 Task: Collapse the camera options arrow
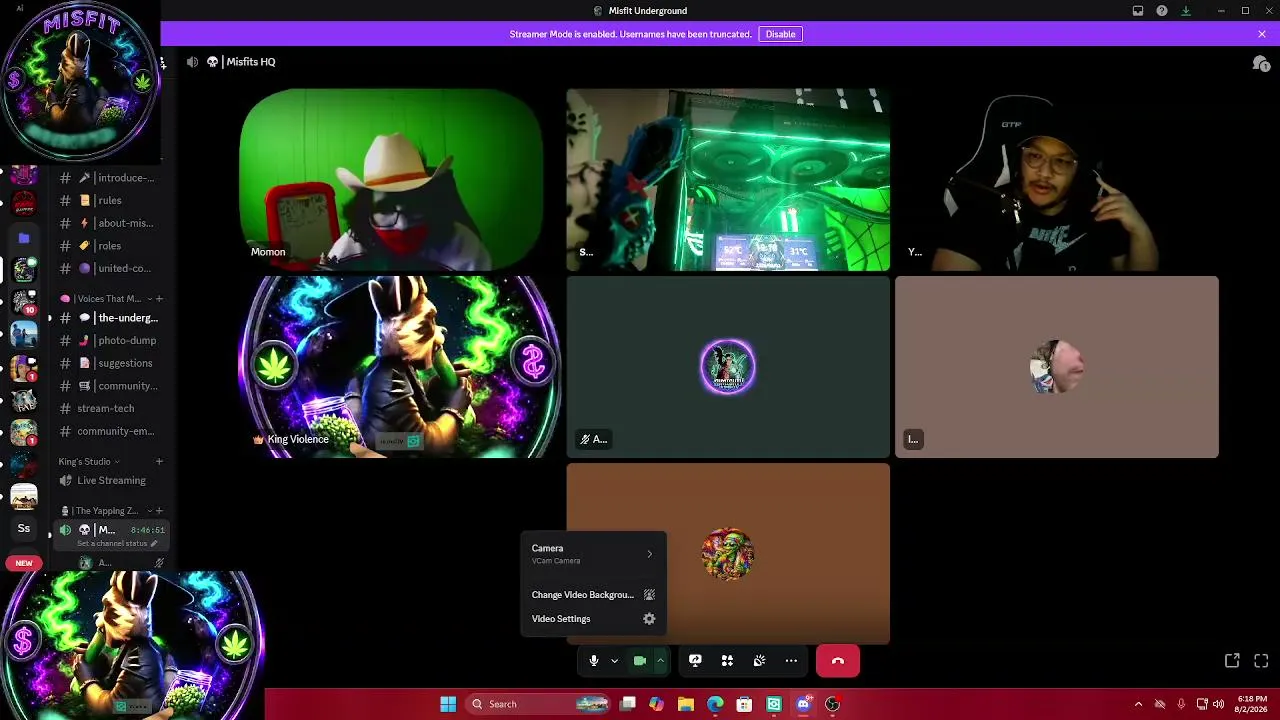click(660, 661)
